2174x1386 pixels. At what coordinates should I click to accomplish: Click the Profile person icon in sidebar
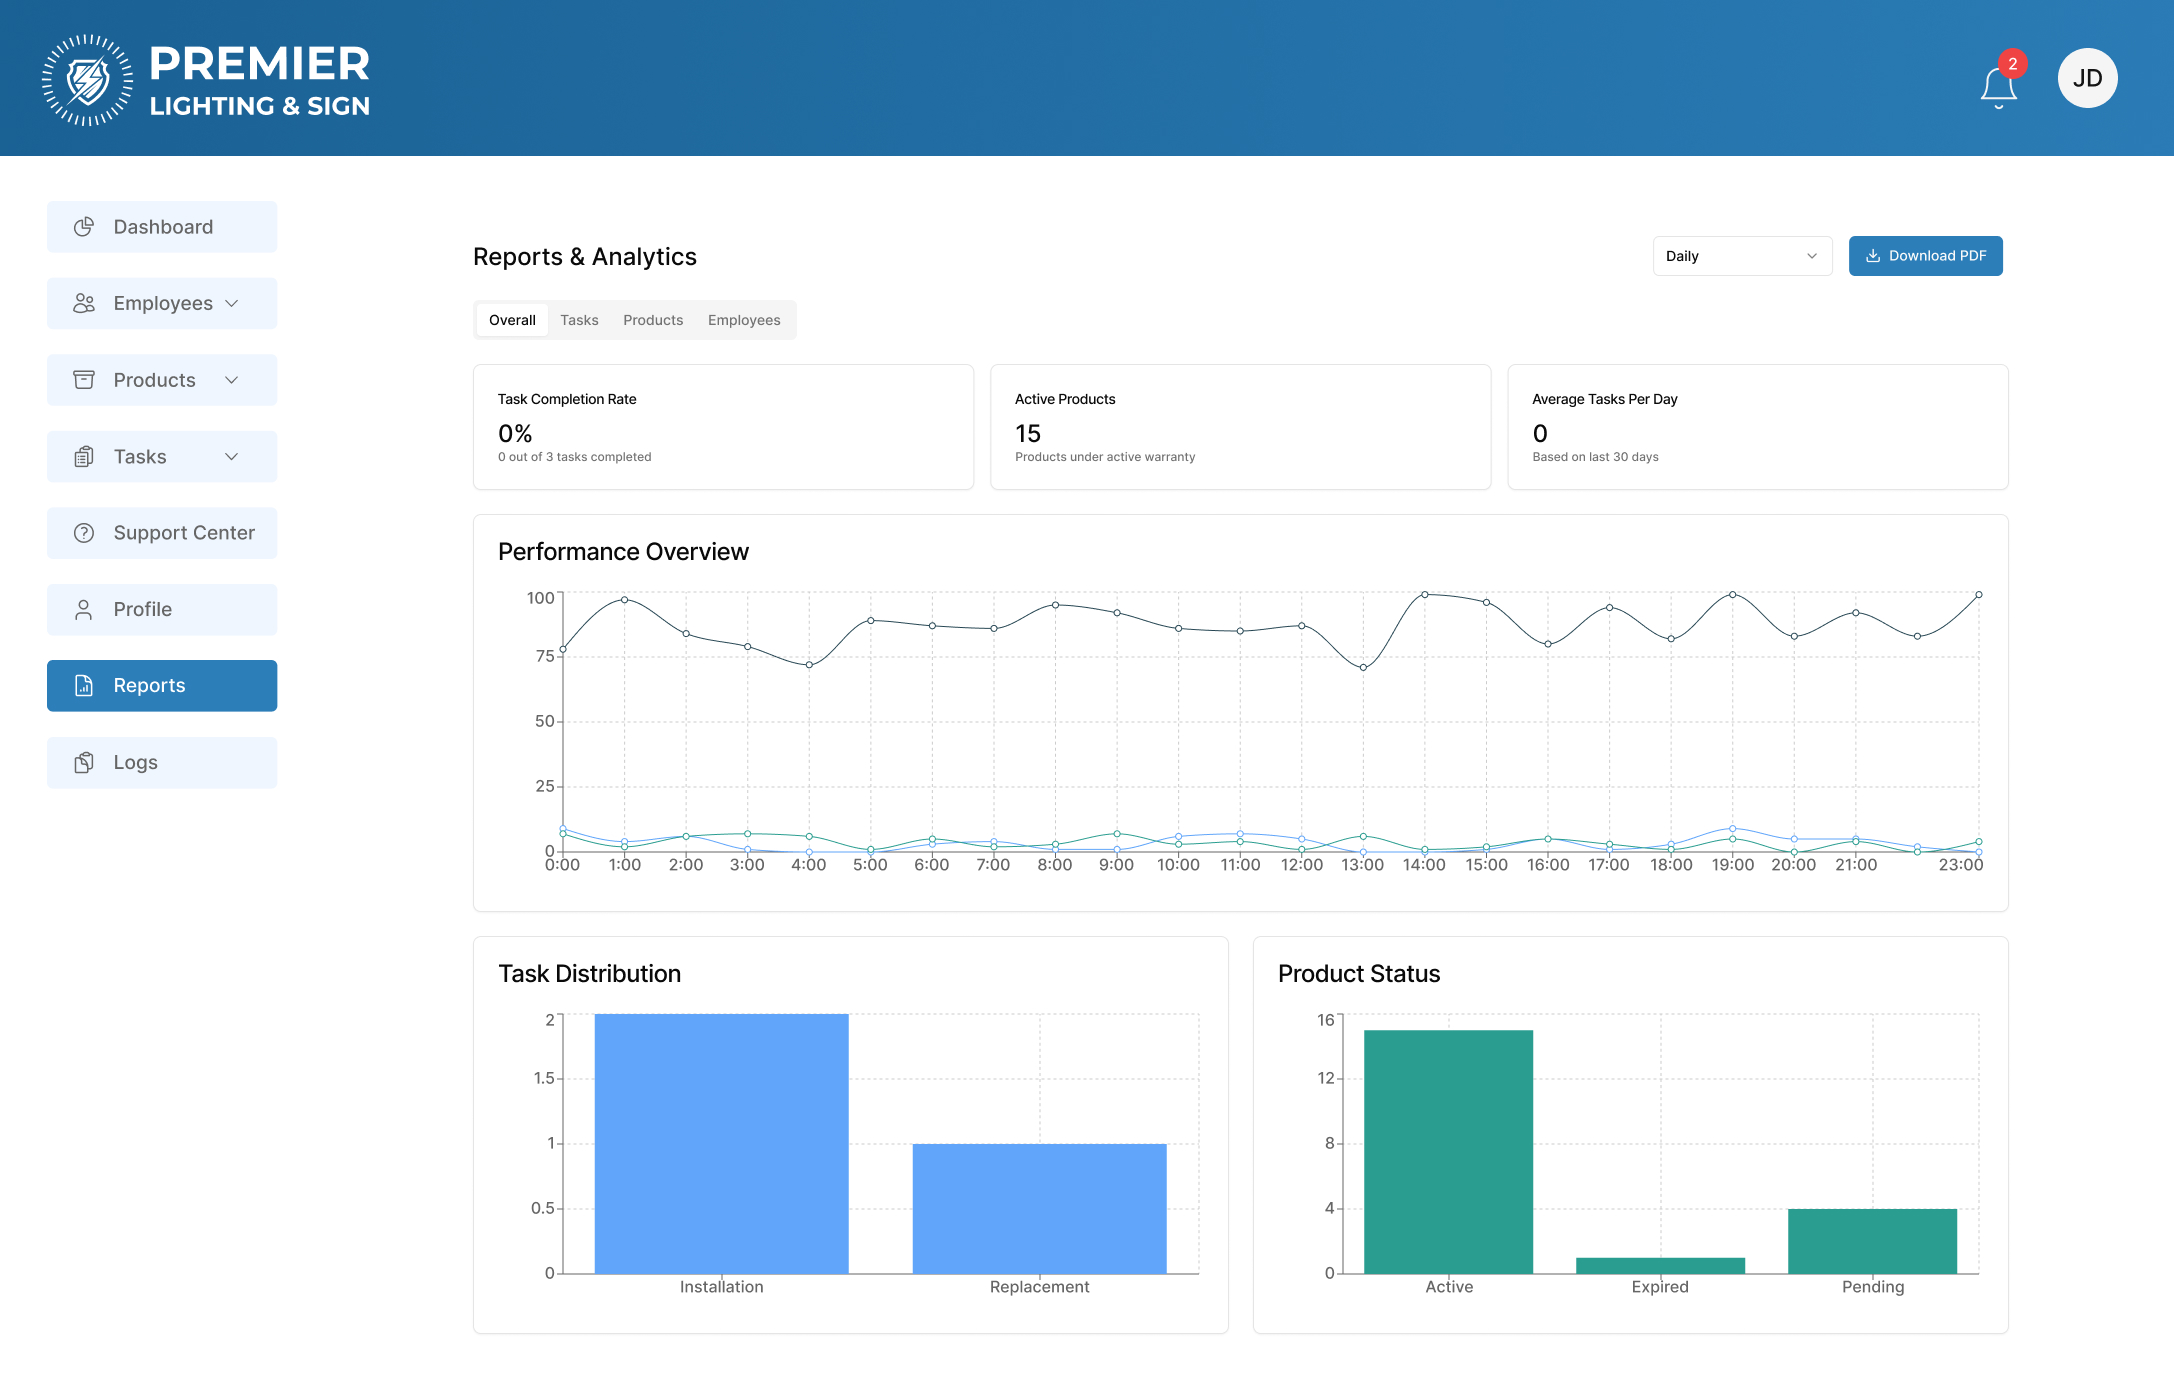(84, 610)
